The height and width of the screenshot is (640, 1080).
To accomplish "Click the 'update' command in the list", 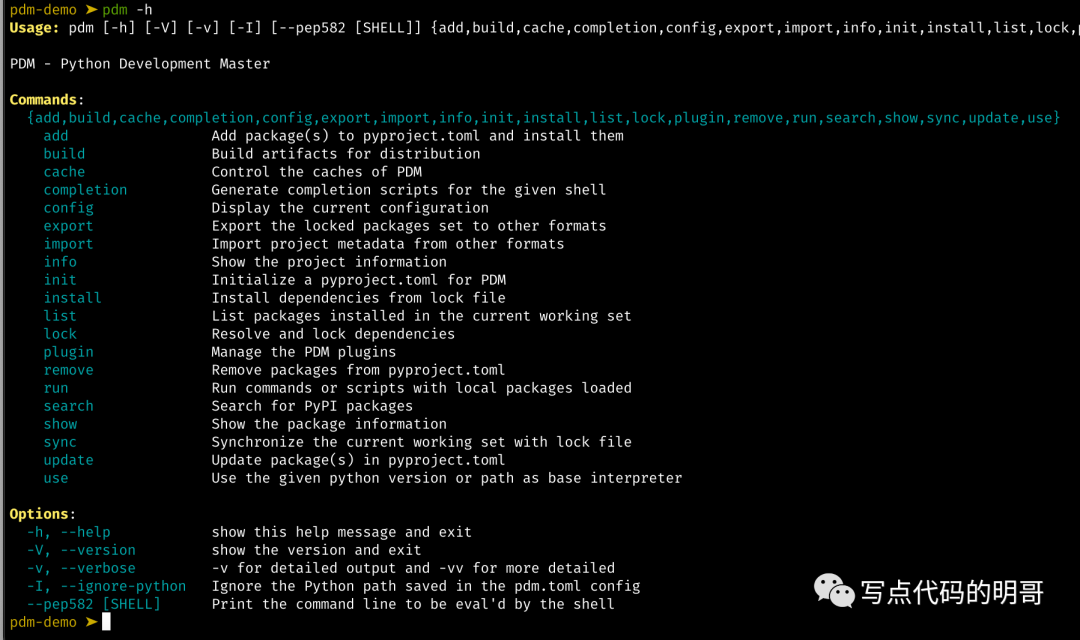I will pos(68,460).
